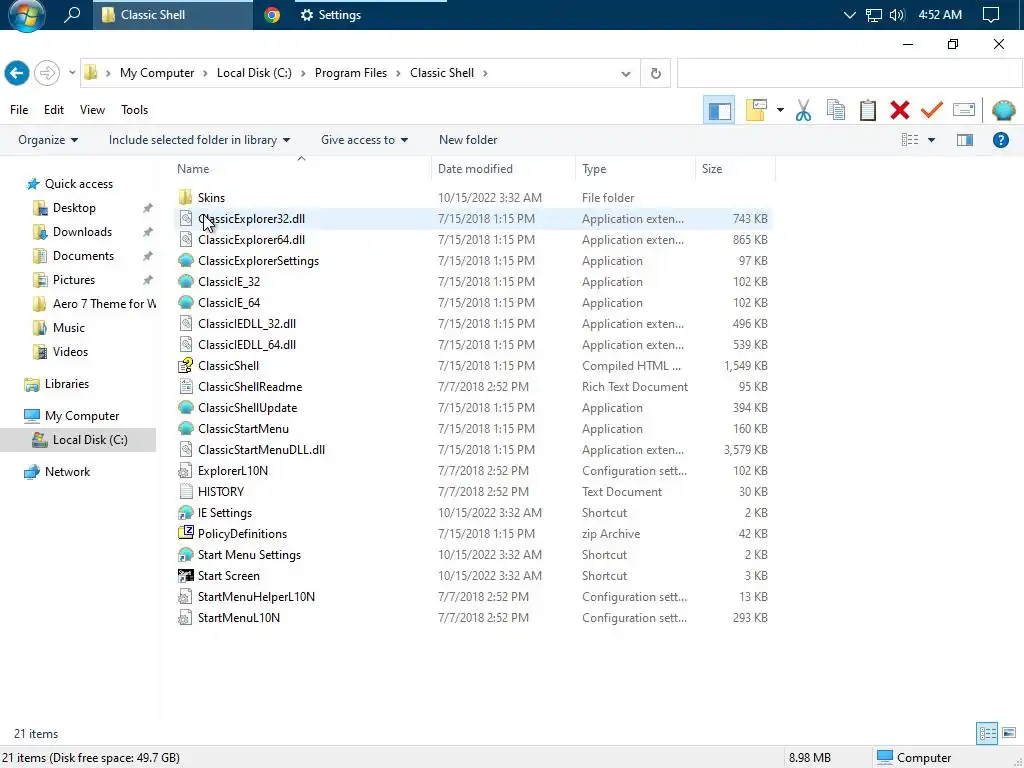Click the Forward navigation arrow
This screenshot has width=1024, height=768.
click(46, 73)
